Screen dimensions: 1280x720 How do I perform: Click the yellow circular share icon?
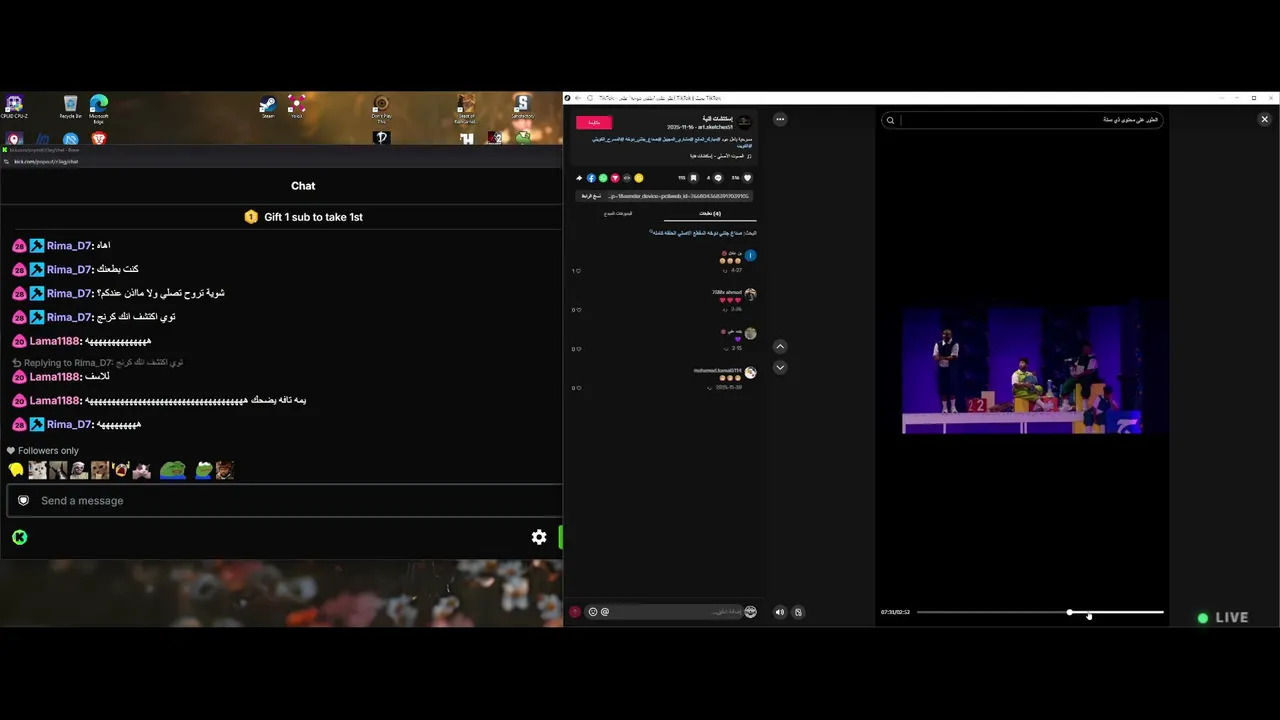[x=639, y=178]
